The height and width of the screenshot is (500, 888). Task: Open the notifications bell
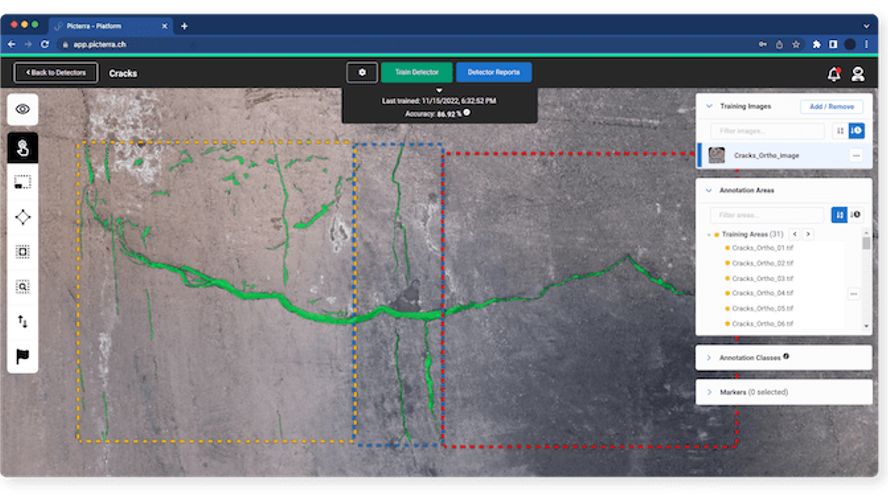833,73
